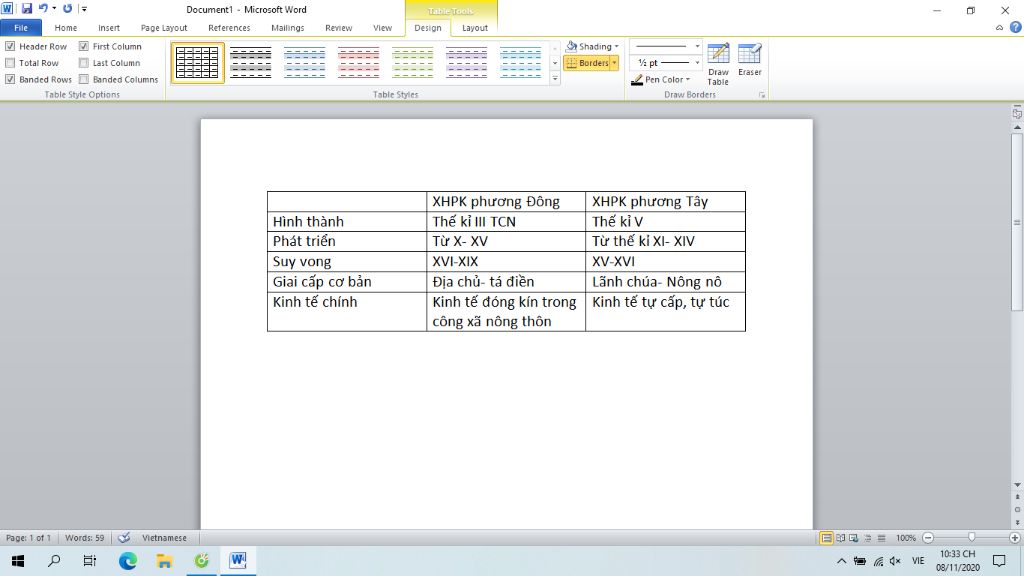Minimize the ribbon using the caret icon
This screenshot has height=576, width=1024.
tap(999, 27)
